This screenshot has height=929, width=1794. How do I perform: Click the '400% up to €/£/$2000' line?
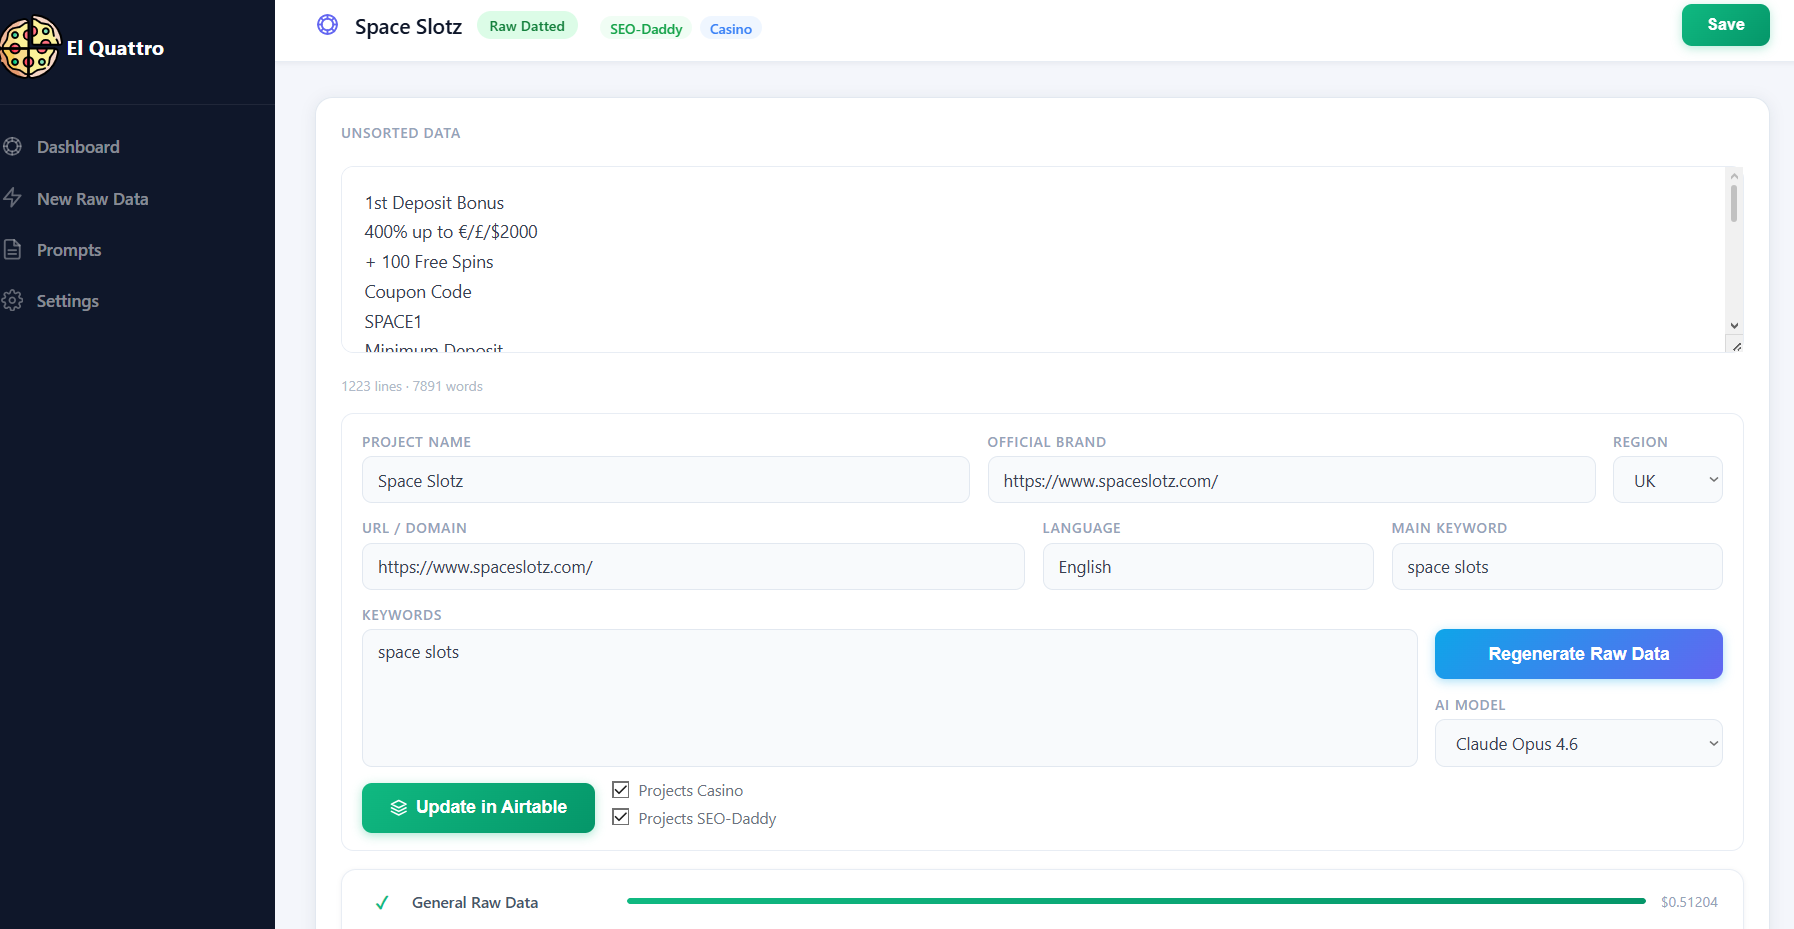coord(451,232)
